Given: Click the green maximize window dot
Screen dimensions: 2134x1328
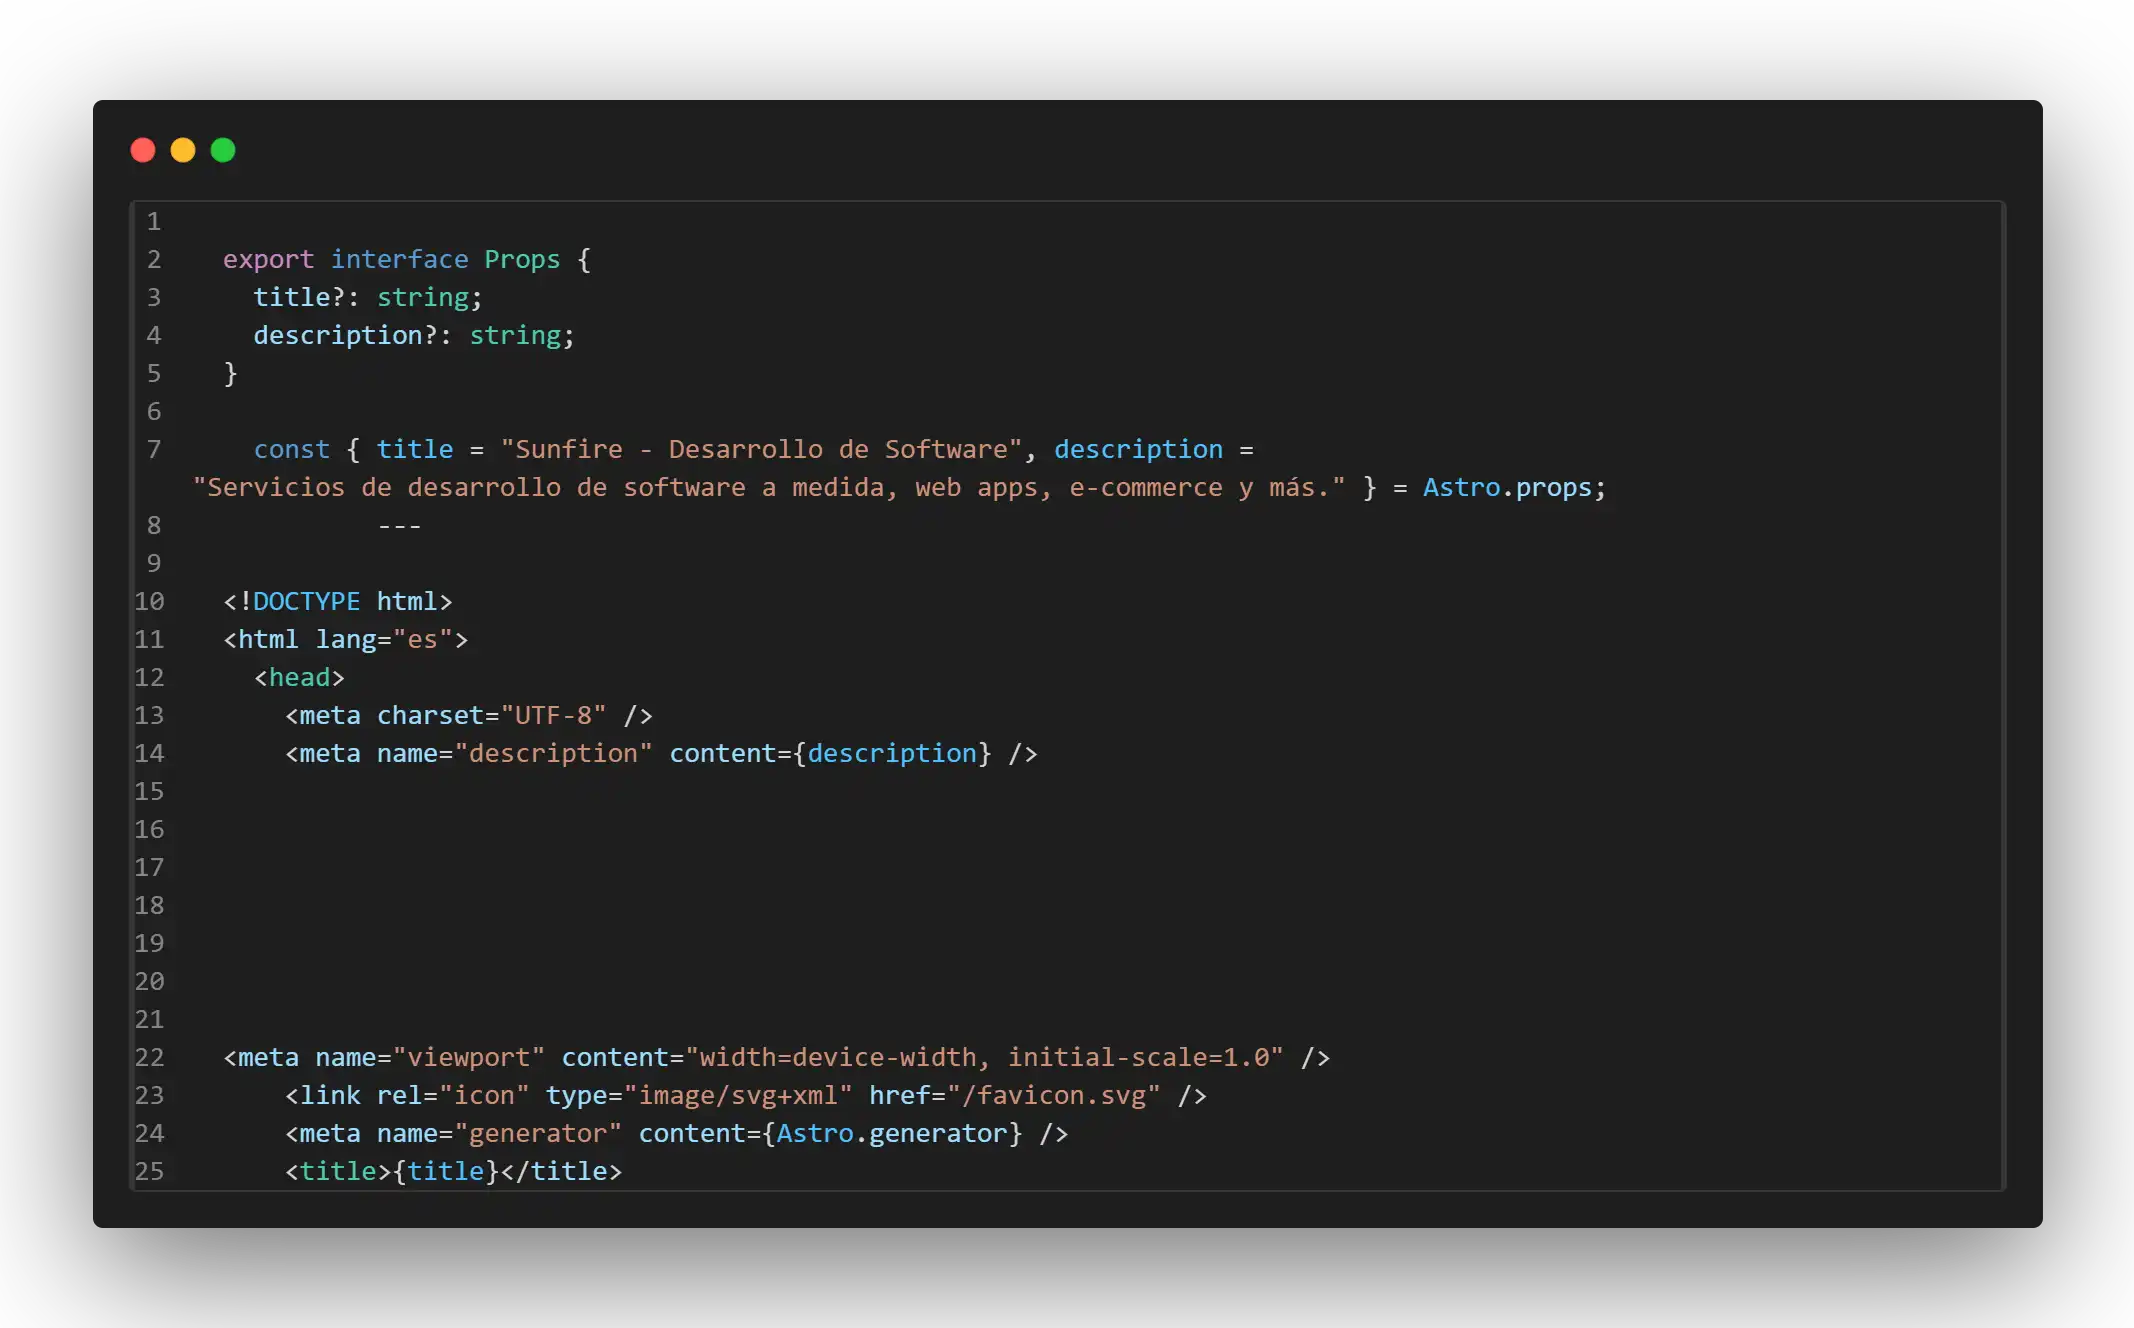Looking at the screenshot, I should pos(223,150).
